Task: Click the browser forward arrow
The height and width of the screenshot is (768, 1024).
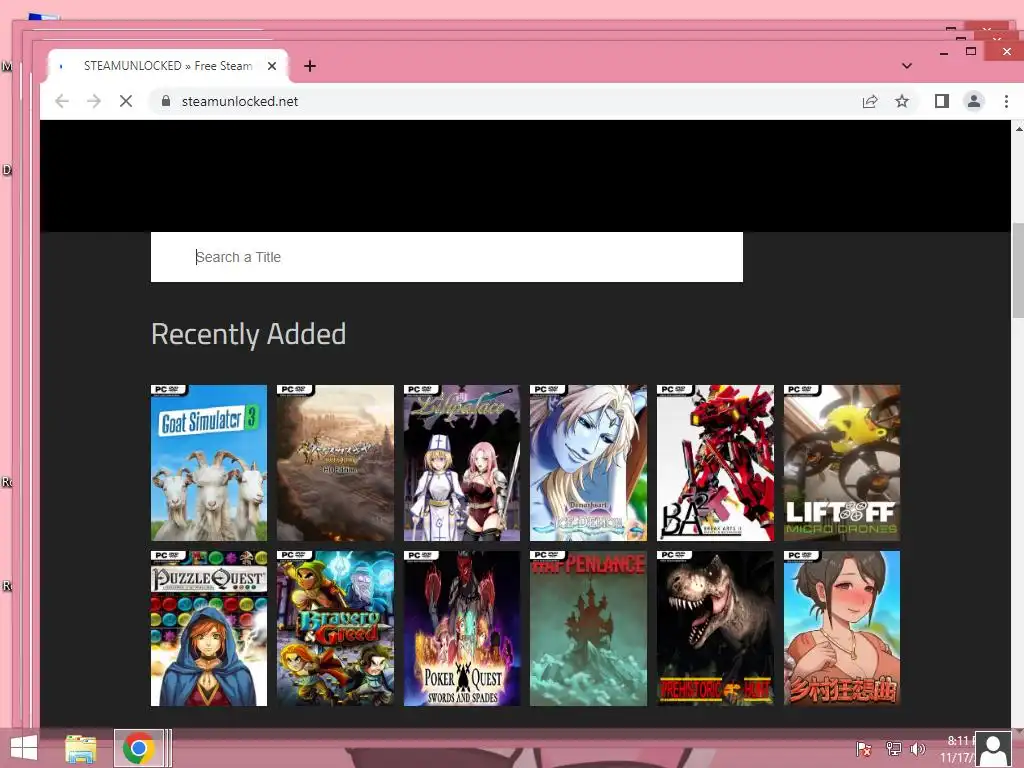Action: coord(94,101)
